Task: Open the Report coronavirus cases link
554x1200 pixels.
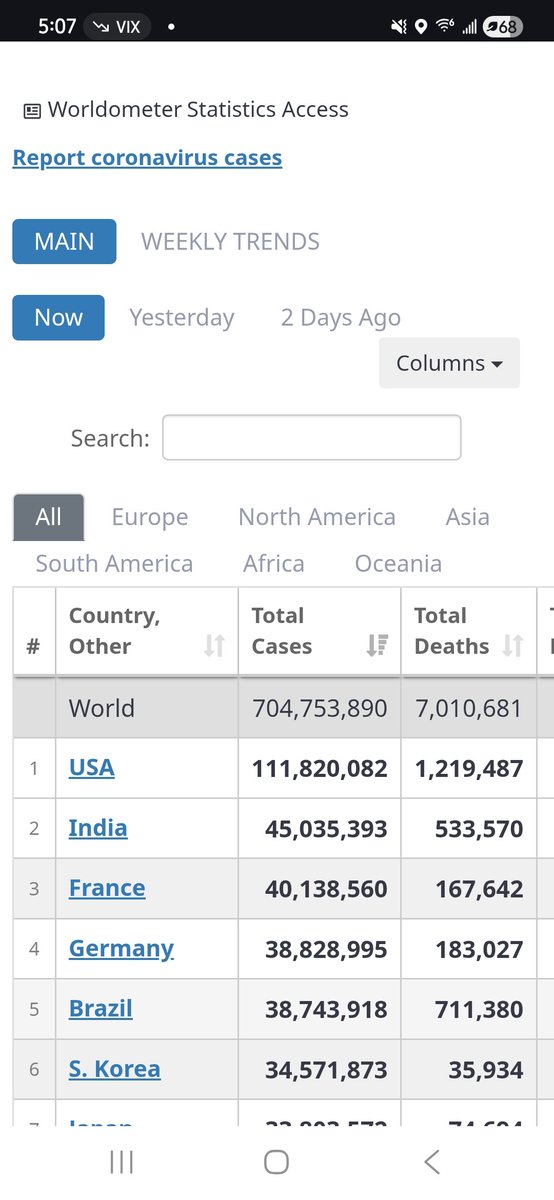Action: point(147,158)
